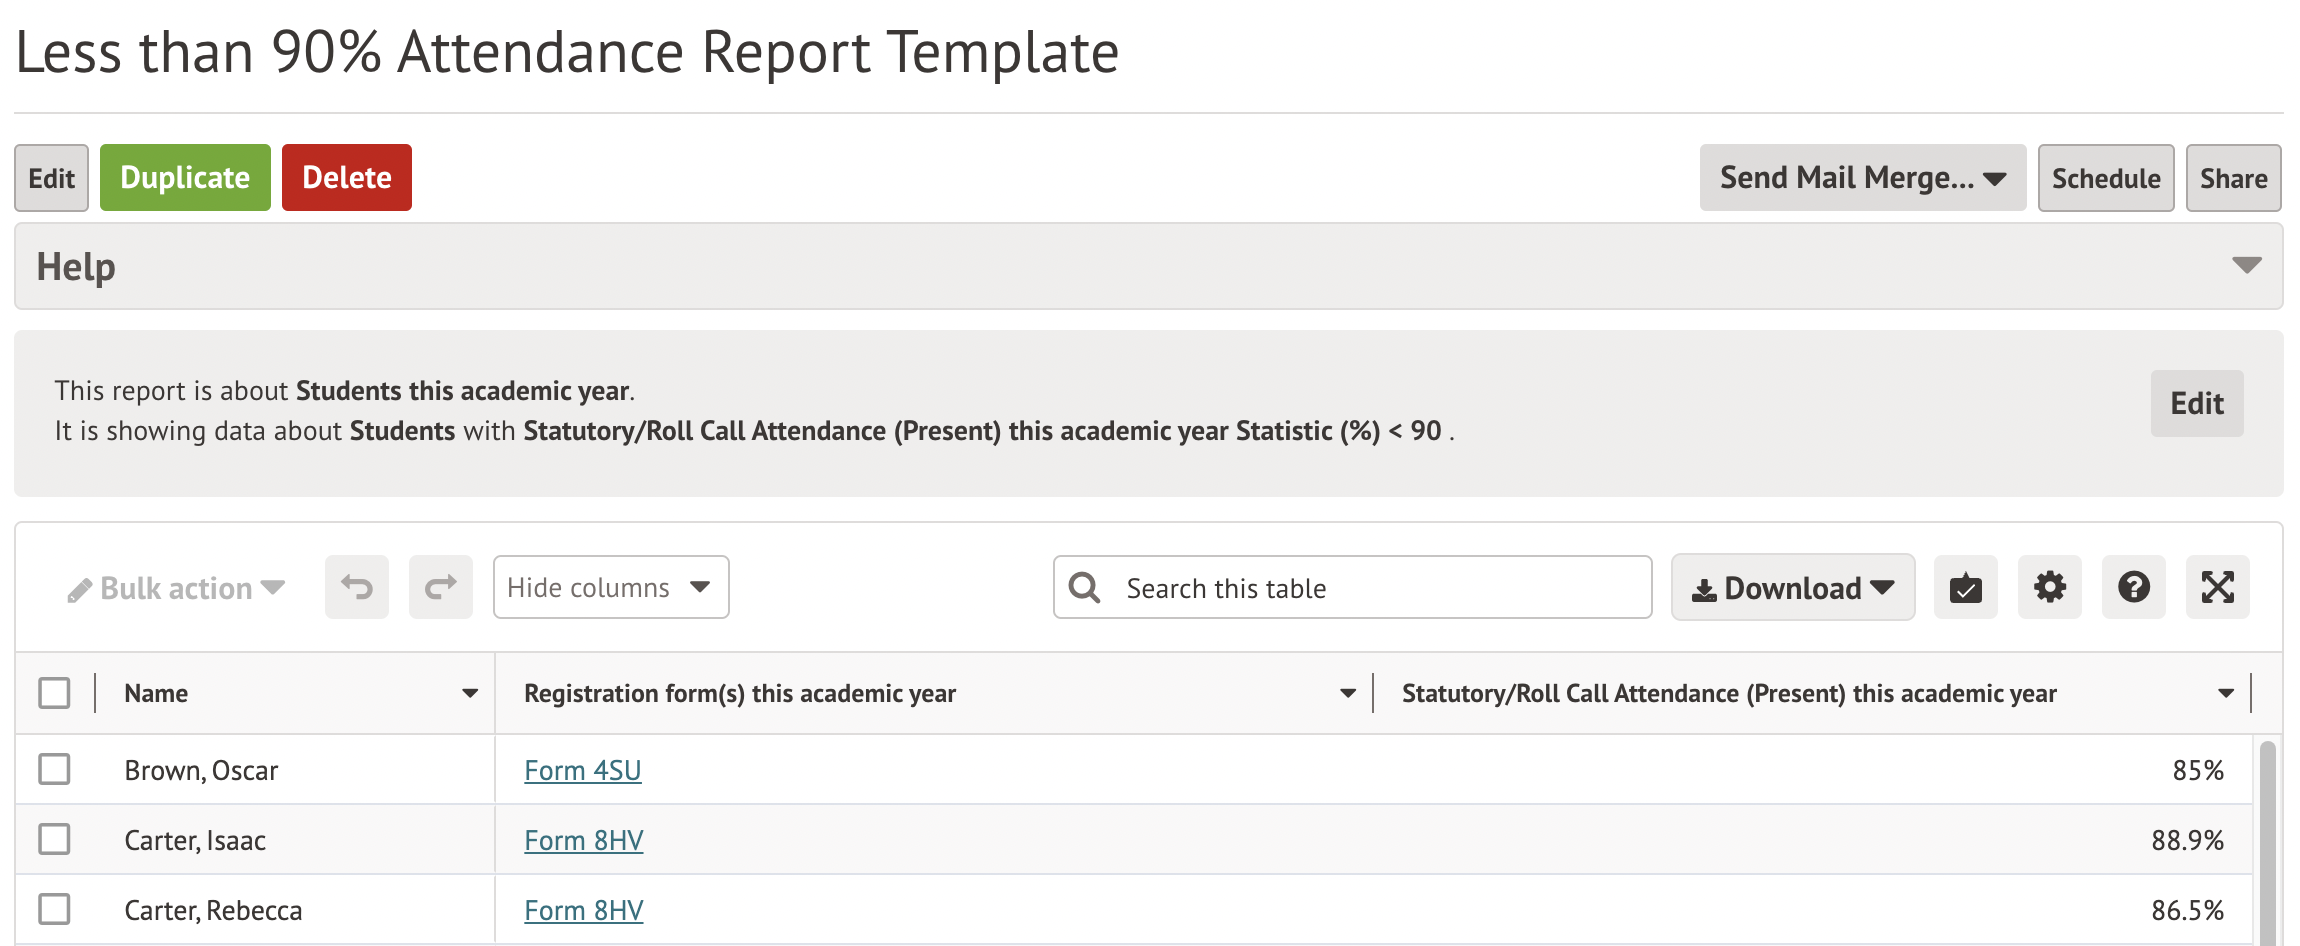Click the redo arrow icon
The image size is (2300, 946).
[440, 587]
